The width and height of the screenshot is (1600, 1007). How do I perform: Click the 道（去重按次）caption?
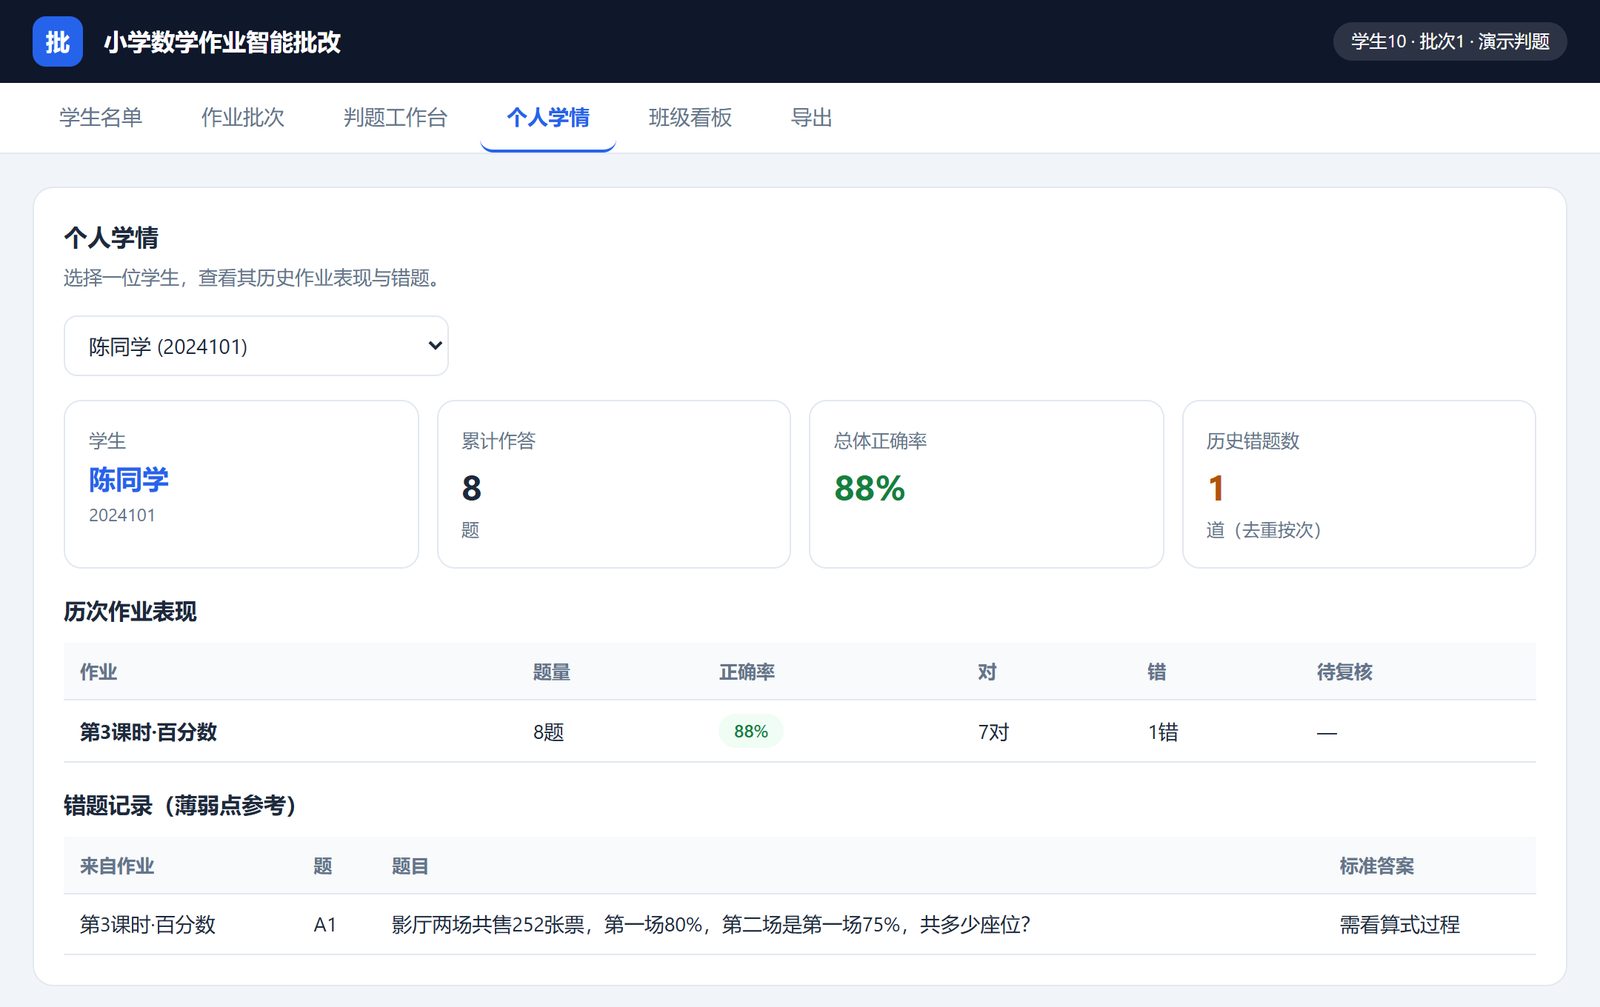[1264, 530]
